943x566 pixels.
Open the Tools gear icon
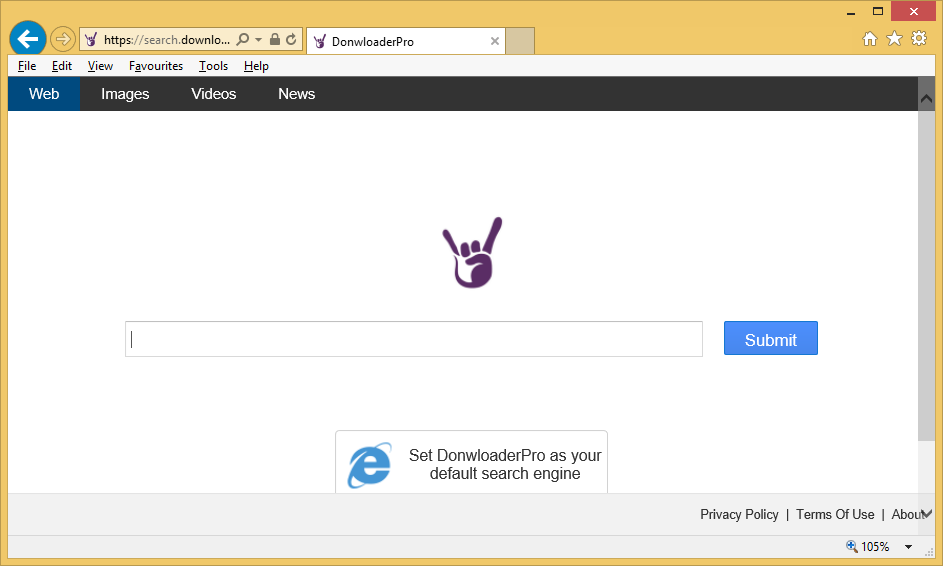pyautogui.click(x=918, y=39)
